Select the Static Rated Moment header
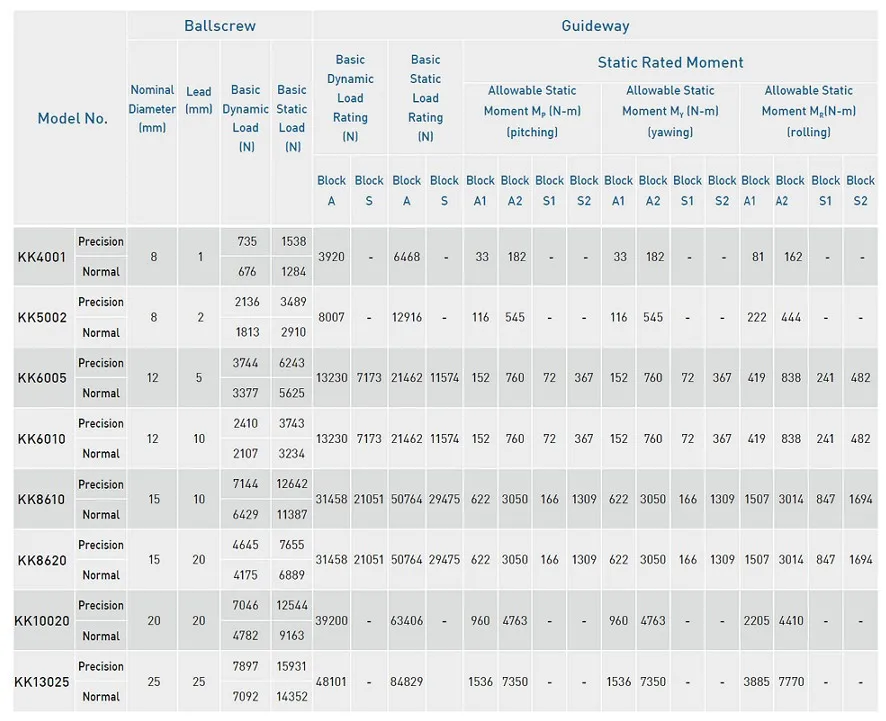Image resolution: width=886 pixels, height=721 pixels. [670, 63]
